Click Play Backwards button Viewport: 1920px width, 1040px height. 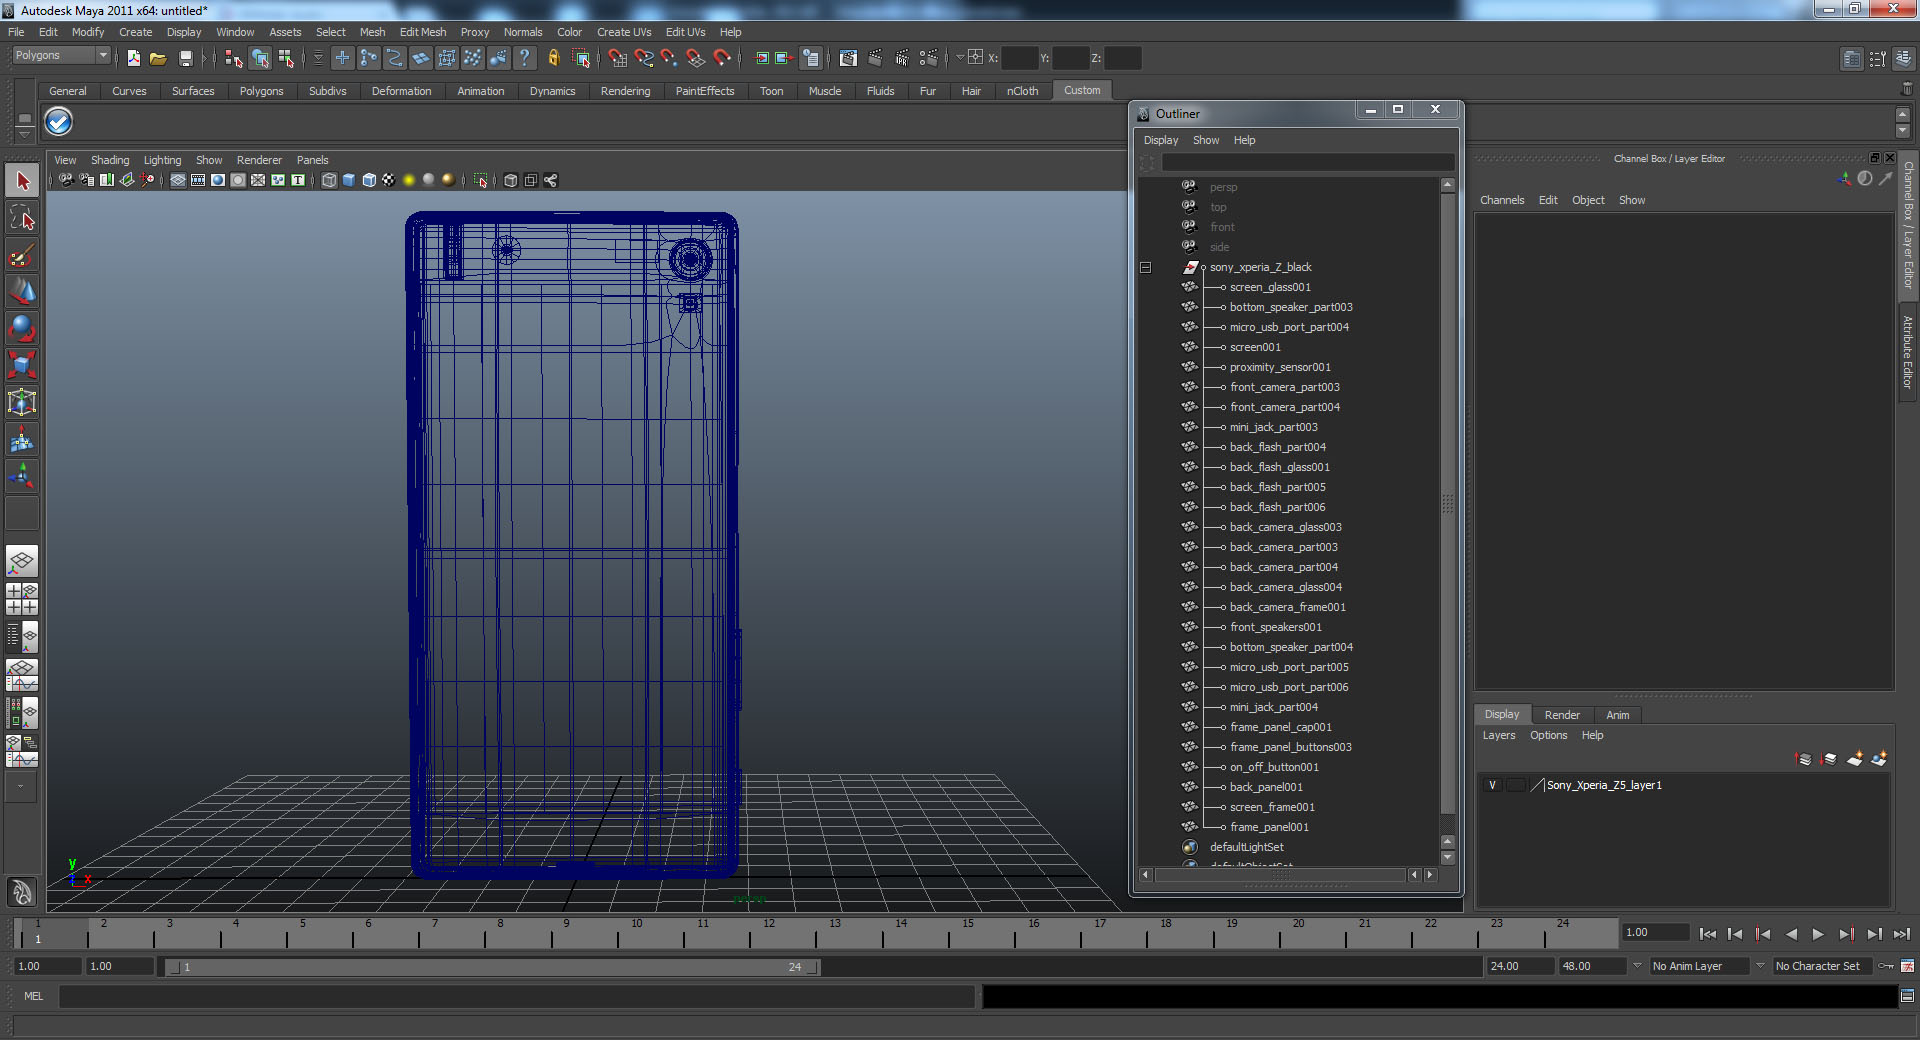pos(1791,934)
